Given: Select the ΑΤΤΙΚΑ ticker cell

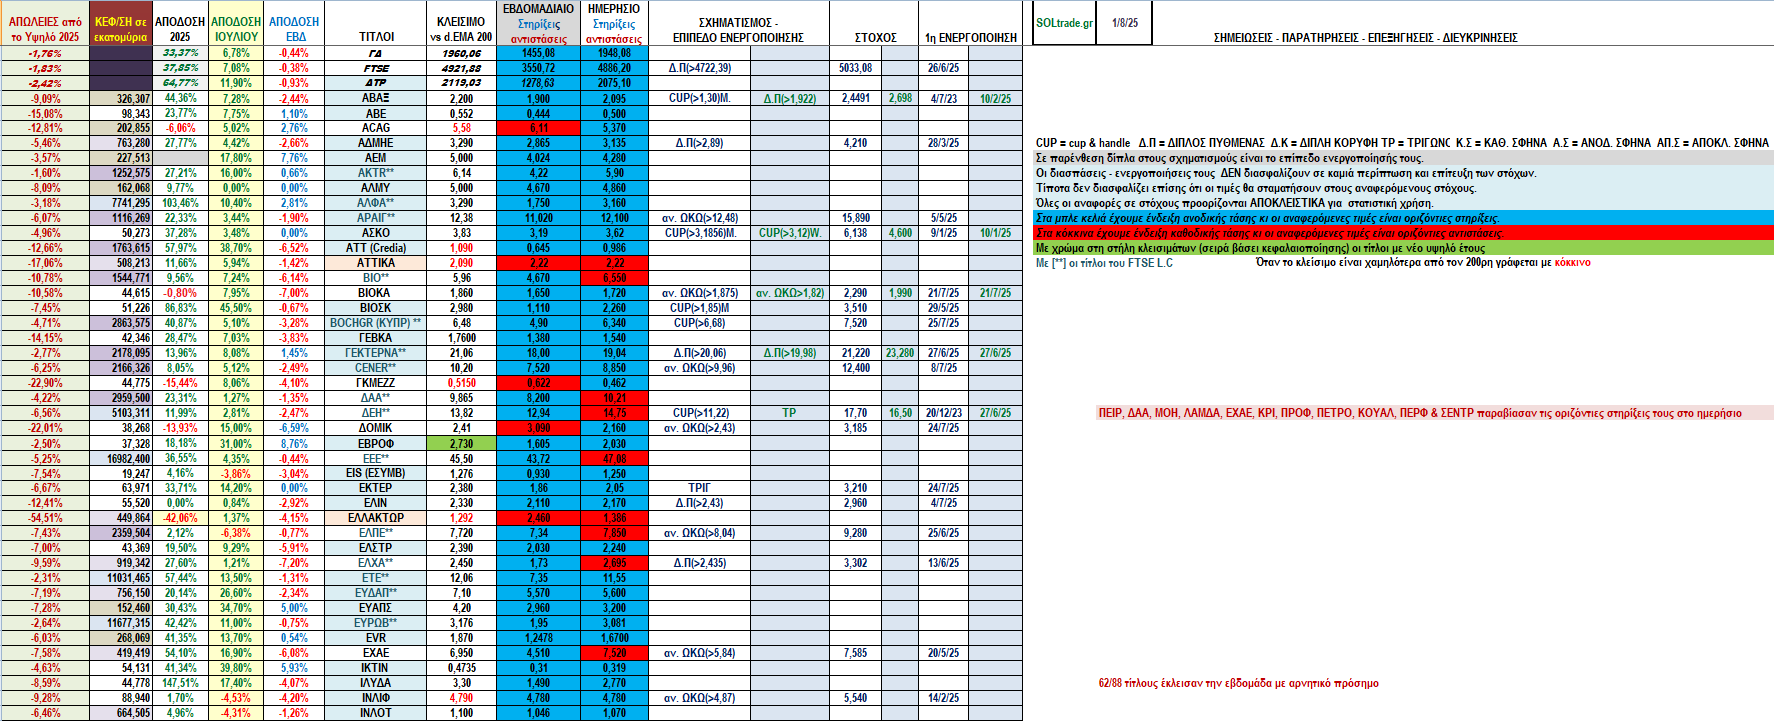Looking at the screenshot, I should [376, 263].
